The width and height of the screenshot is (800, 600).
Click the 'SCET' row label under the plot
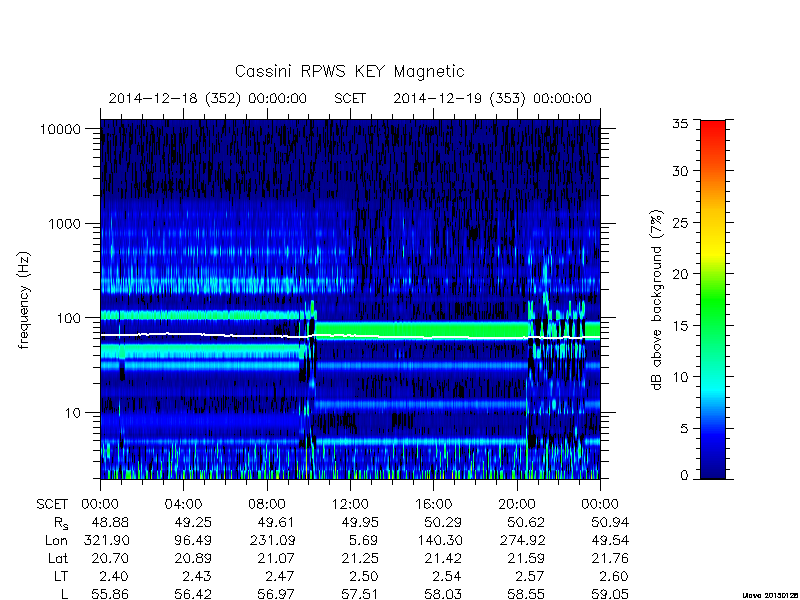tap(52, 505)
